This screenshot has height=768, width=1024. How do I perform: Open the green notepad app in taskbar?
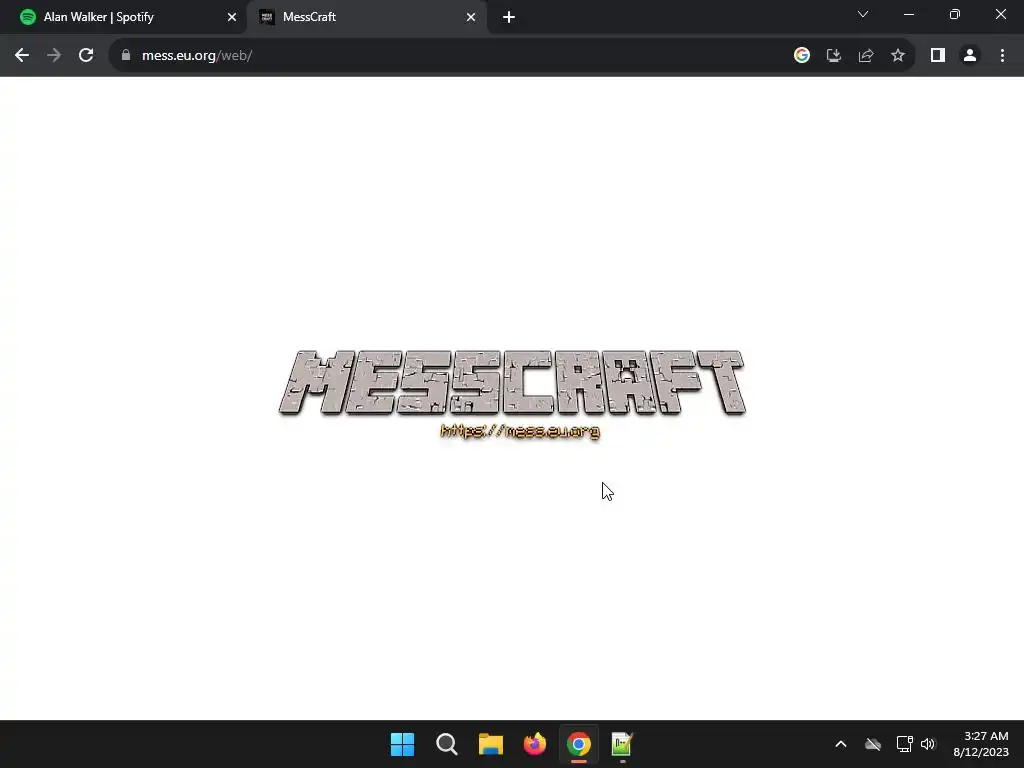(622, 744)
